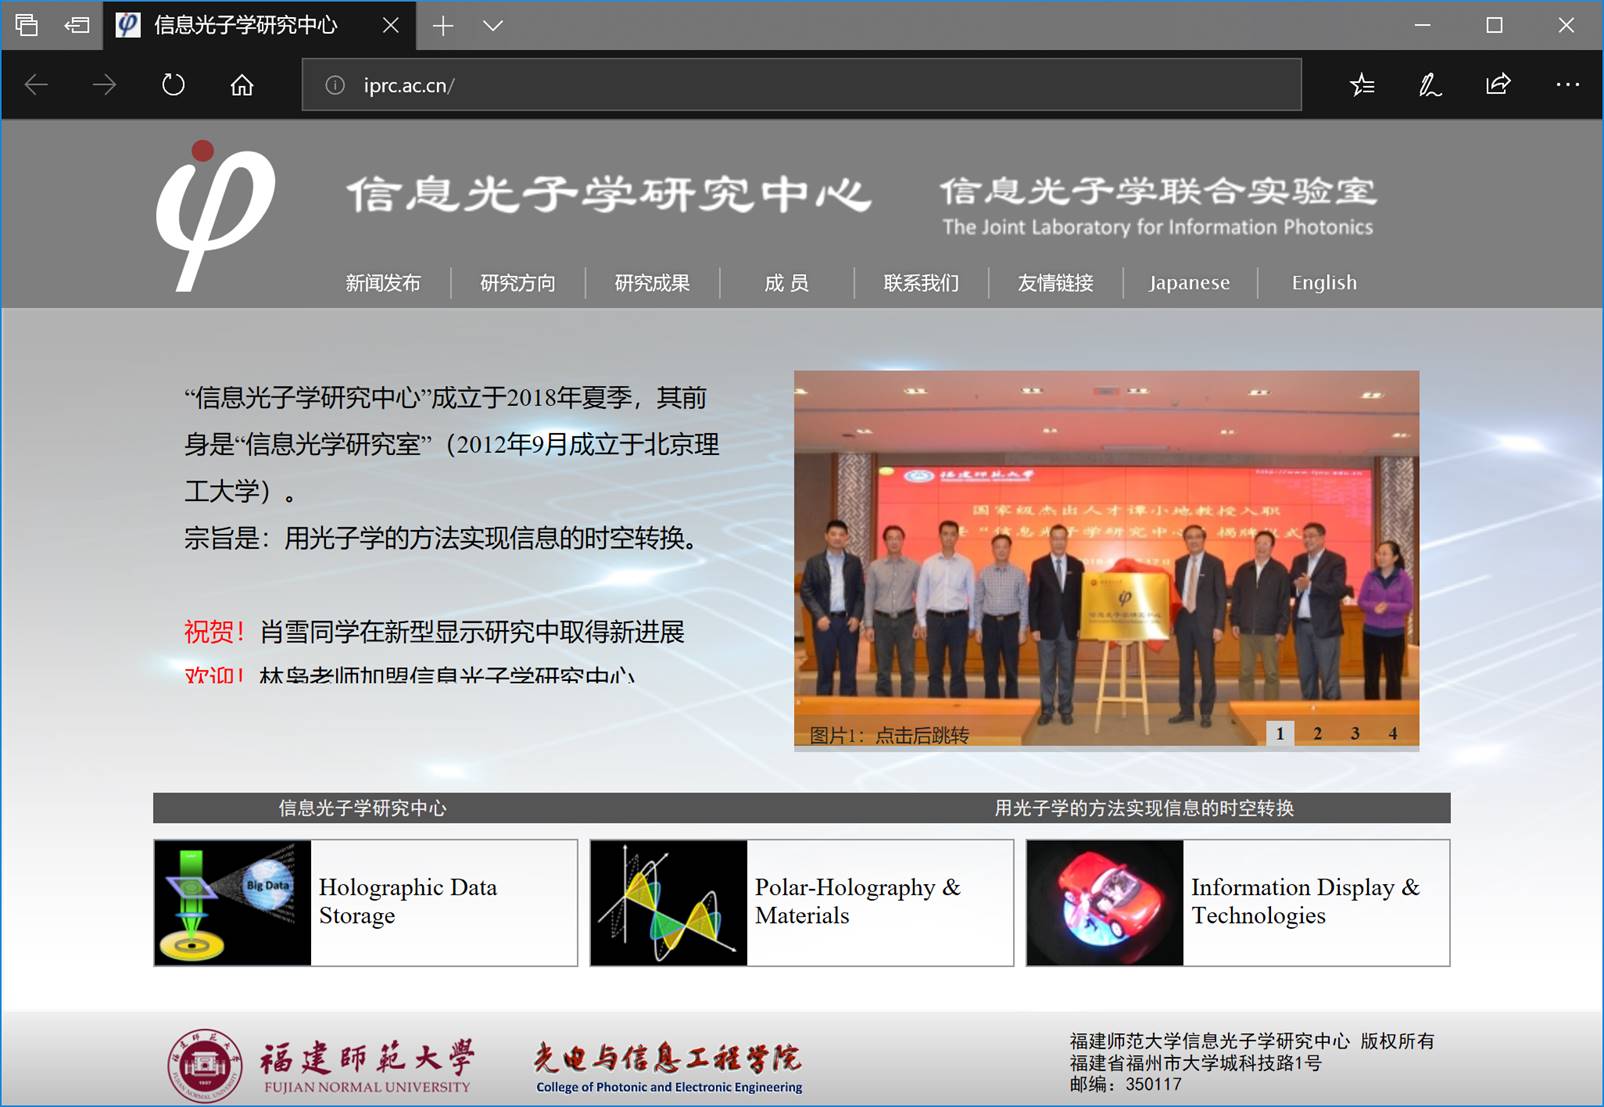Go to the browser home page
Screen dimensions: 1604x1107
(x=242, y=85)
